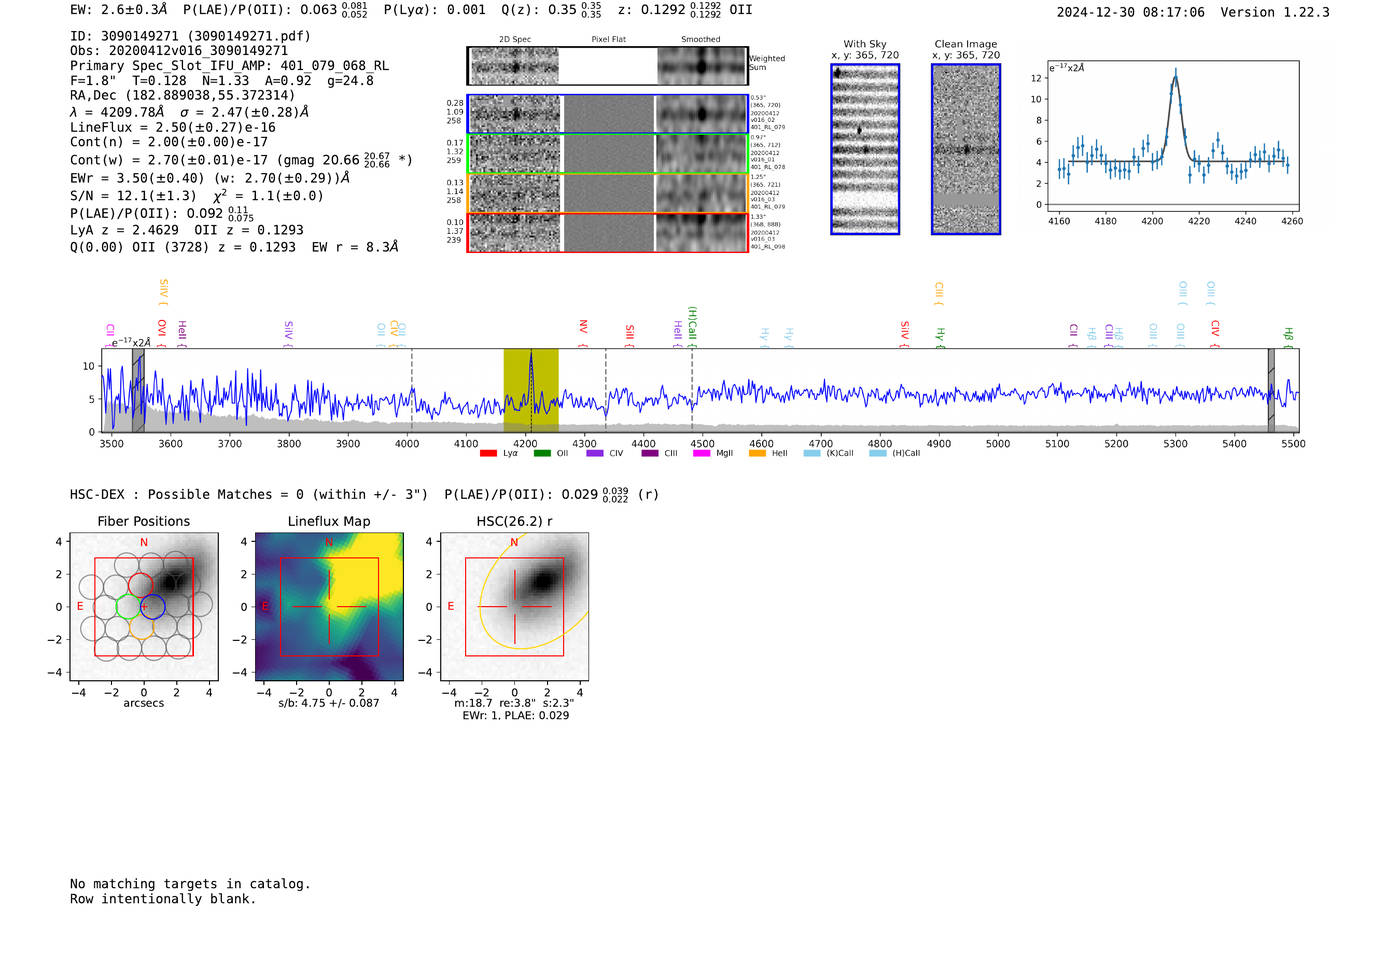
Task: Click the red OVI line label
Action: tap(162, 332)
